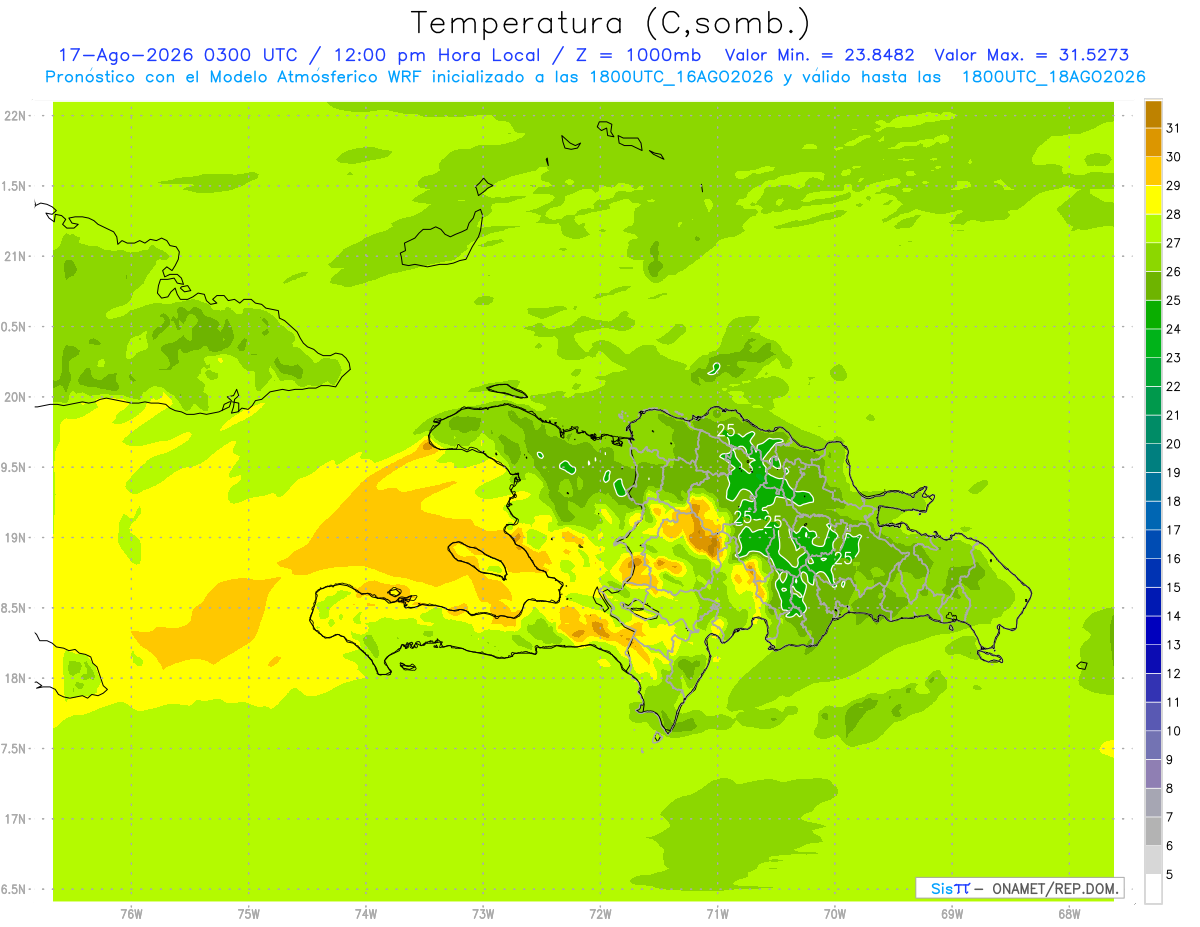This screenshot has height=927, width=1200.
Task: Click the legend value 17
Action: (1173, 530)
